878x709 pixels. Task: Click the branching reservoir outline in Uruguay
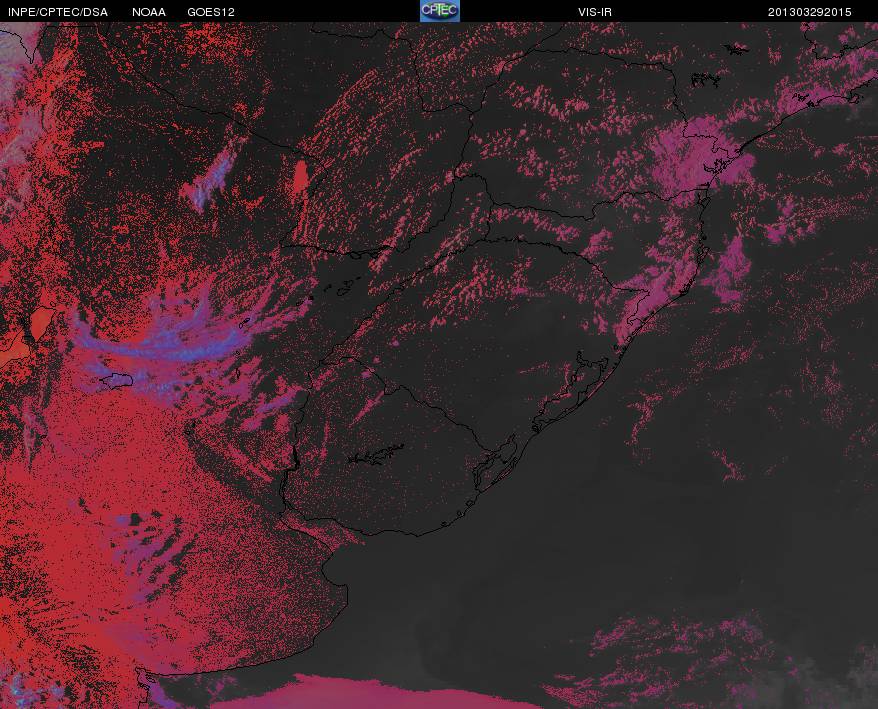[376, 454]
